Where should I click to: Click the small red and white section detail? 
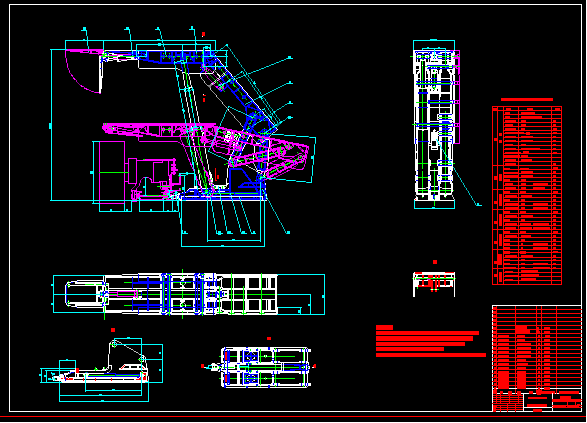(434, 283)
